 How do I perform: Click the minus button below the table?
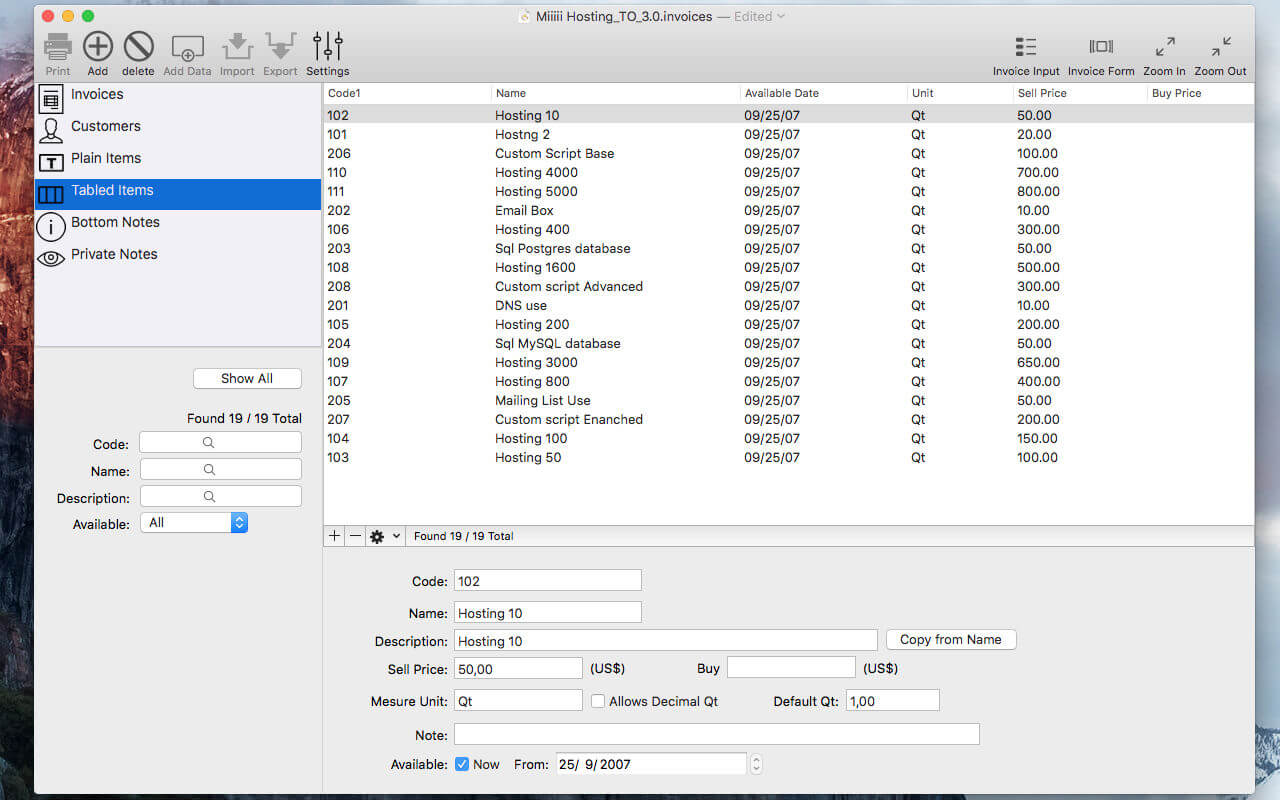point(355,536)
